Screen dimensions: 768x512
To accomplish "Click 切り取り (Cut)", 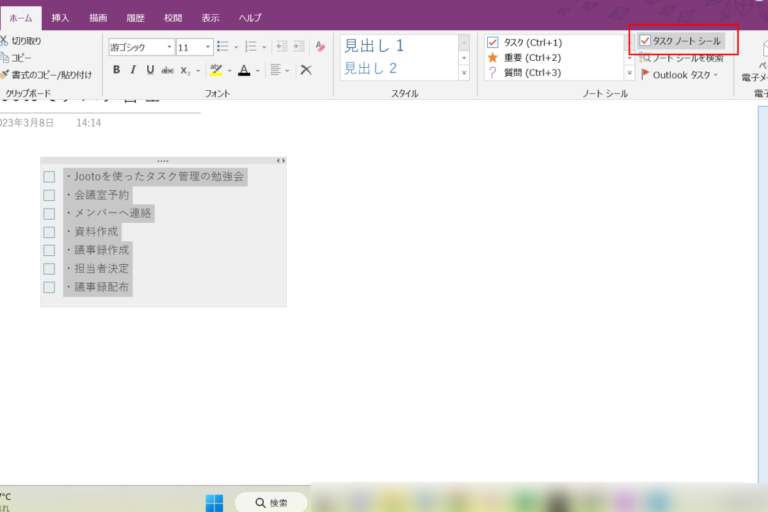I will [x=21, y=41].
